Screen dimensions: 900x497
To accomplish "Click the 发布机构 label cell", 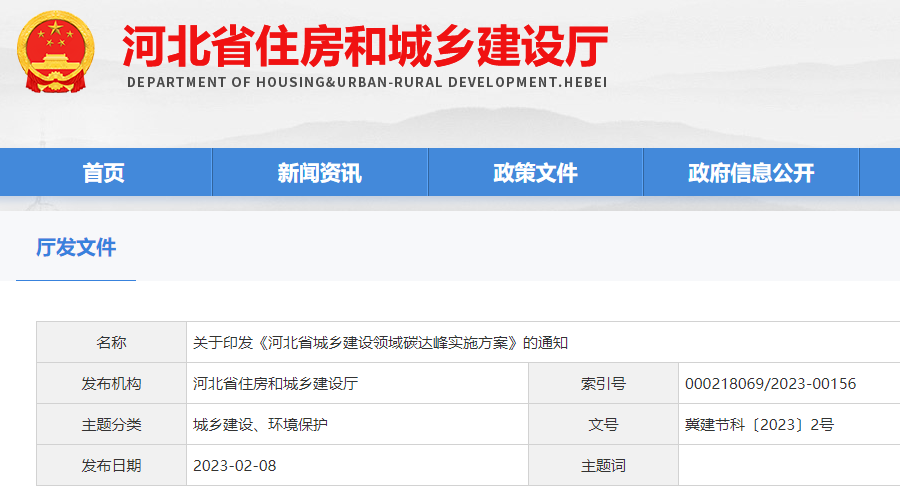I will pos(111,383).
